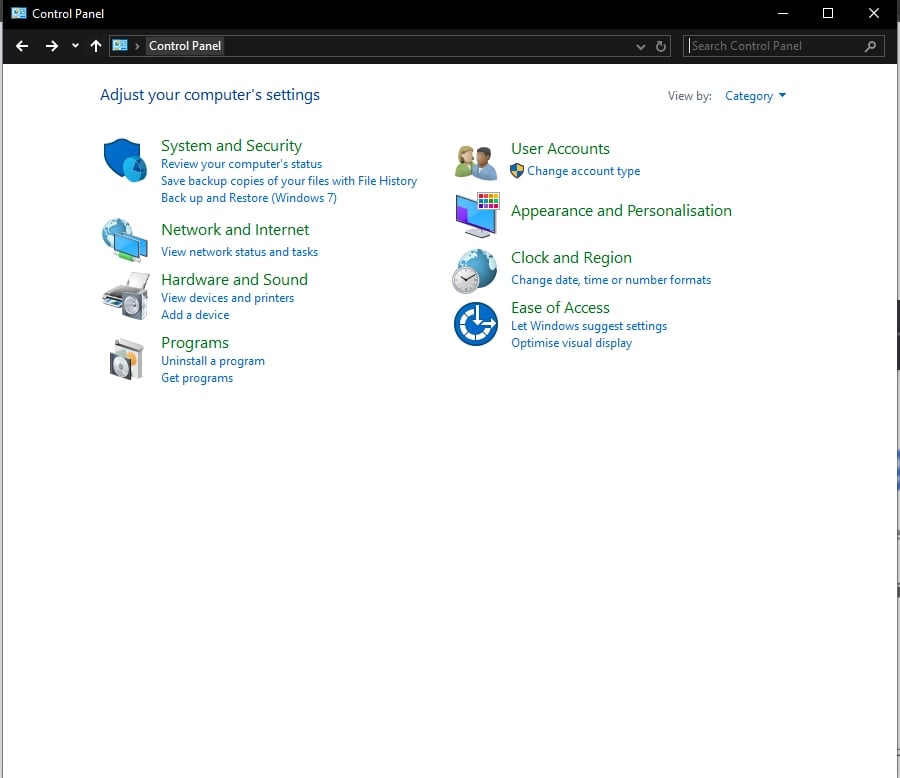The width and height of the screenshot is (900, 778).
Task: Change date, time or number formats
Action: tap(611, 280)
